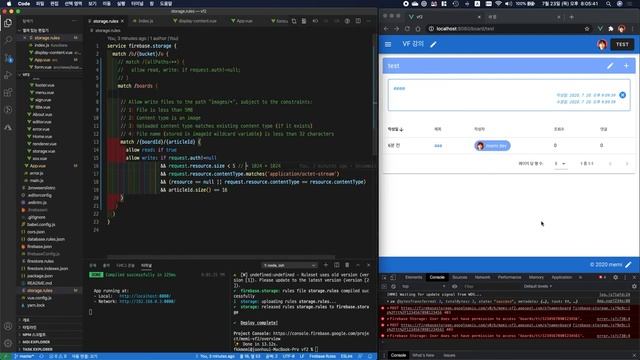Click the browser back arrow
Screen dimensions: 640x360
pos(386,29)
